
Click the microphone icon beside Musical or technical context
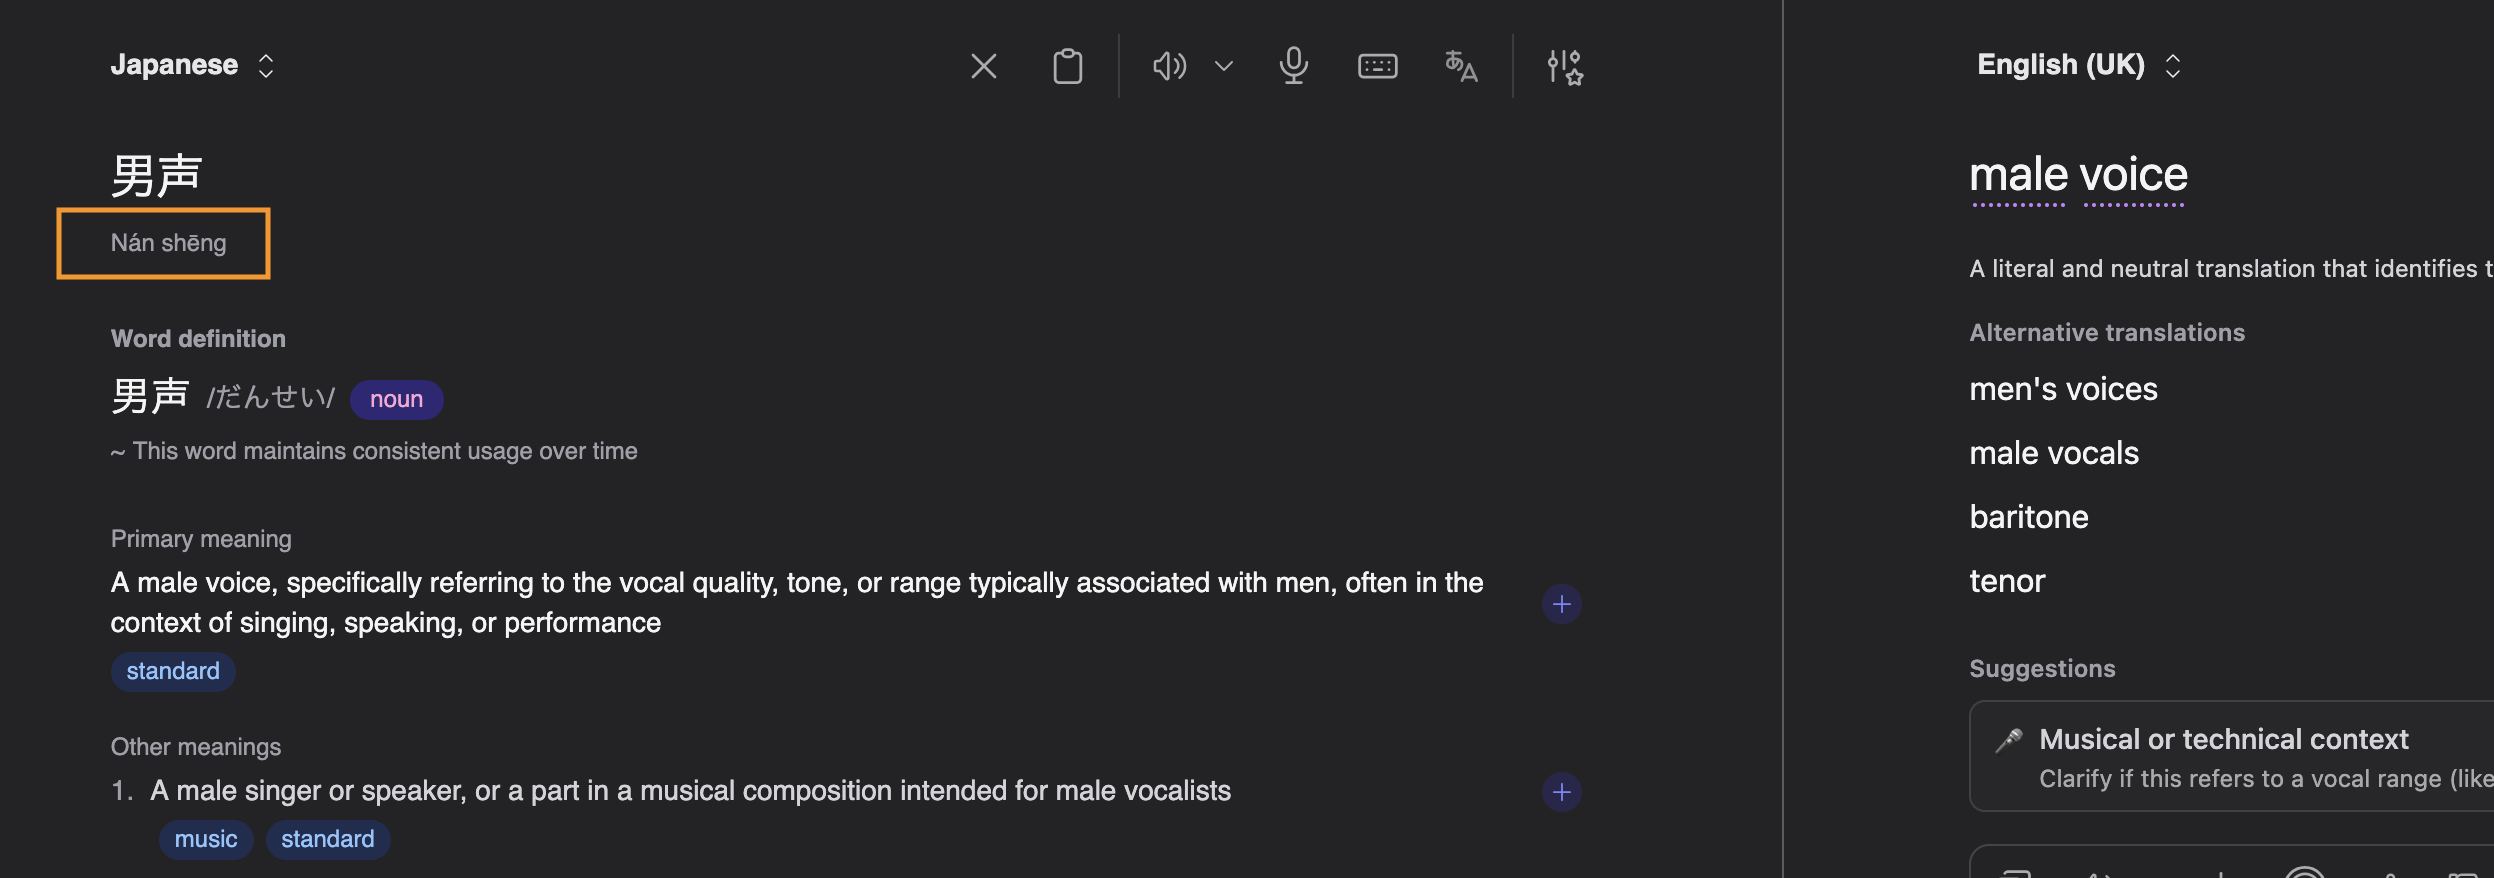point(2007,740)
